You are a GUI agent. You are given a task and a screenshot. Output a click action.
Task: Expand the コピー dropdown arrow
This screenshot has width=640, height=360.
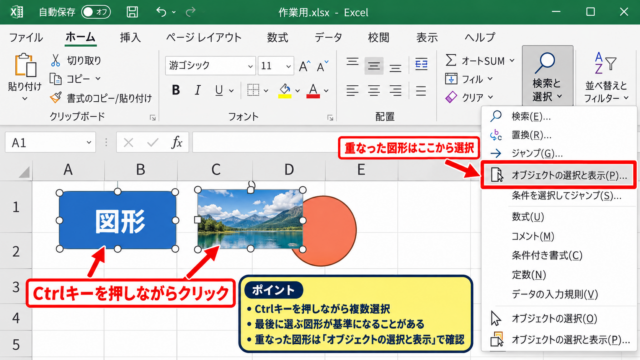click(x=98, y=78)
